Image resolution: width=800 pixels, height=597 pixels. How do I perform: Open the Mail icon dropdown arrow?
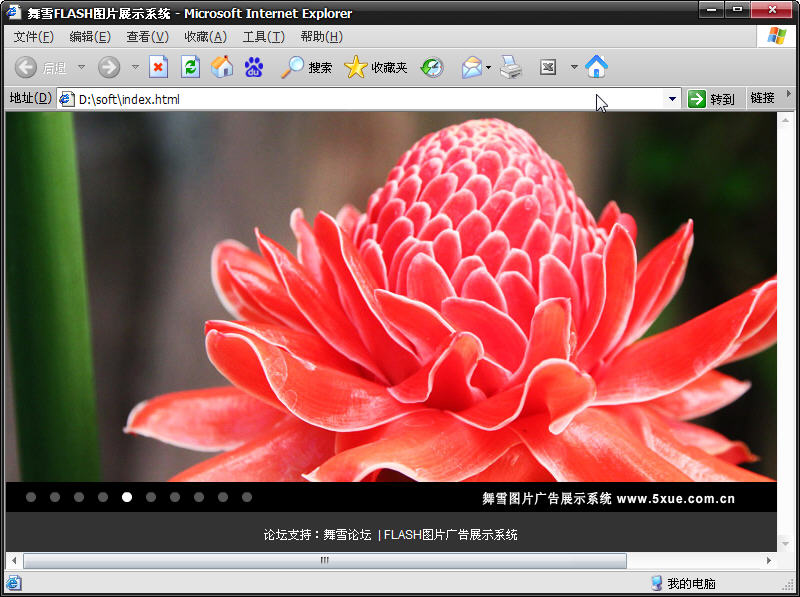click(x=489, y=67)
